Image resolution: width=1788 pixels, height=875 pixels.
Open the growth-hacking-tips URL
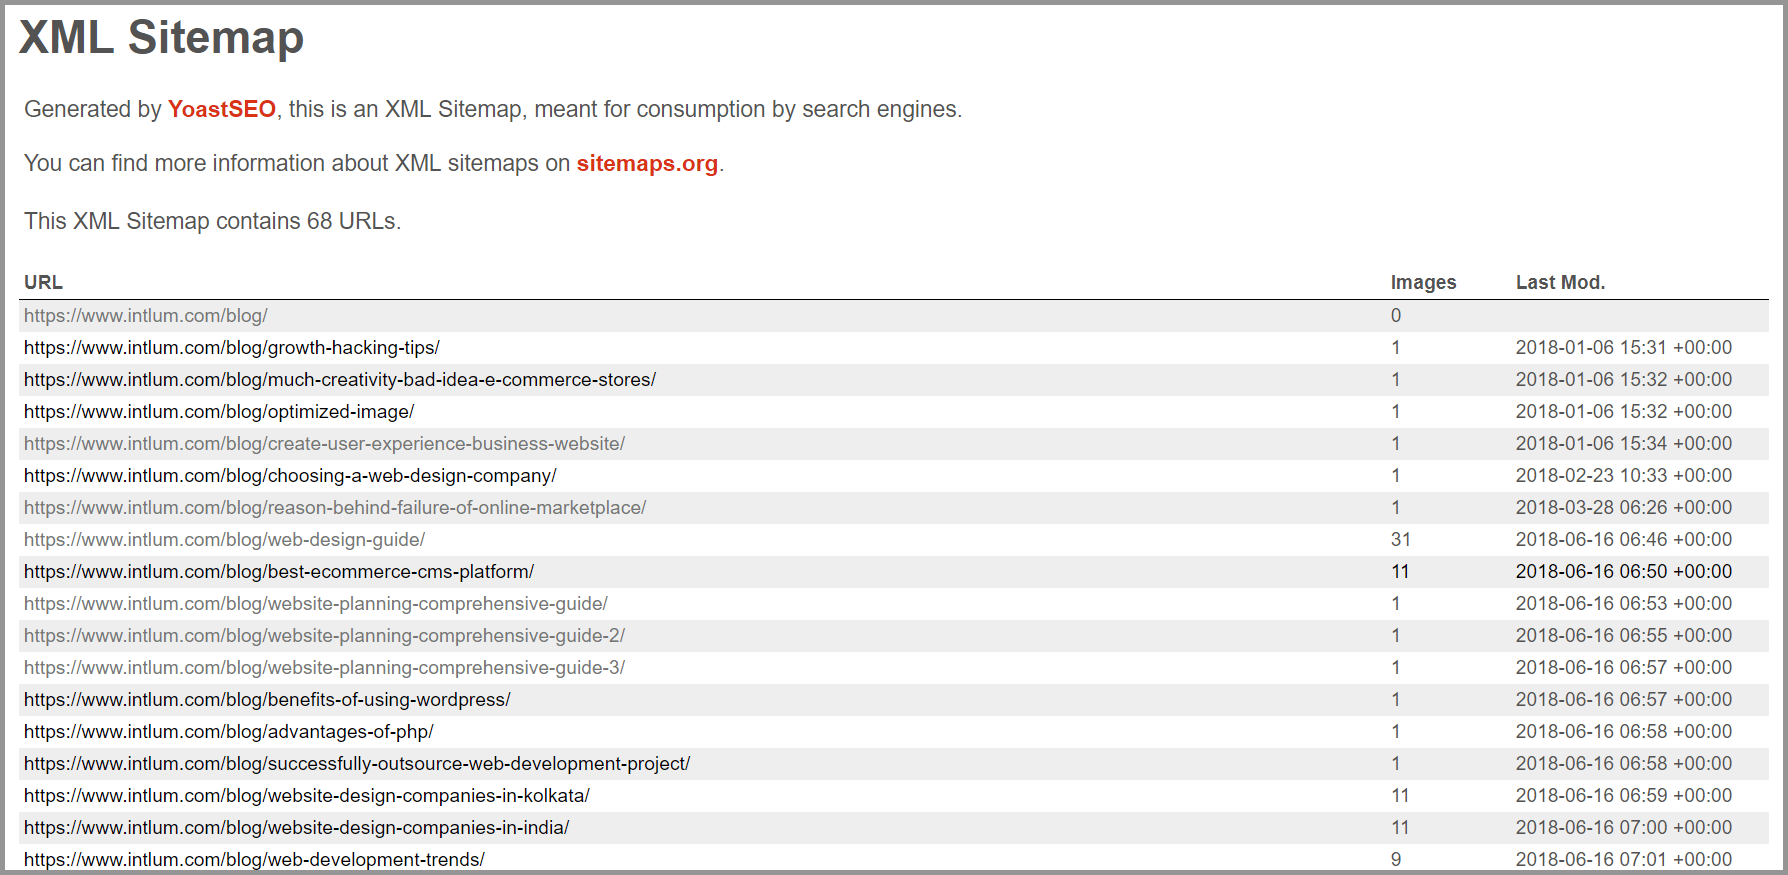pos(232,348)
